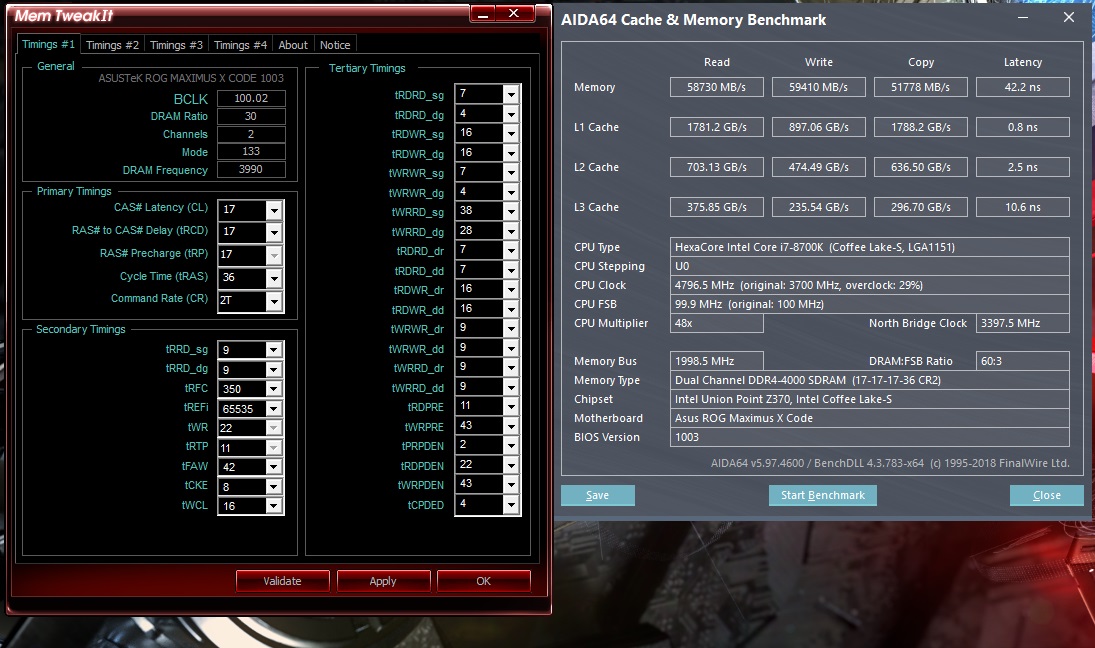This screenshot has width=1095, height=648.
Task: Click Memory Read result 58730 MB/s
Action: click(716, 87)
